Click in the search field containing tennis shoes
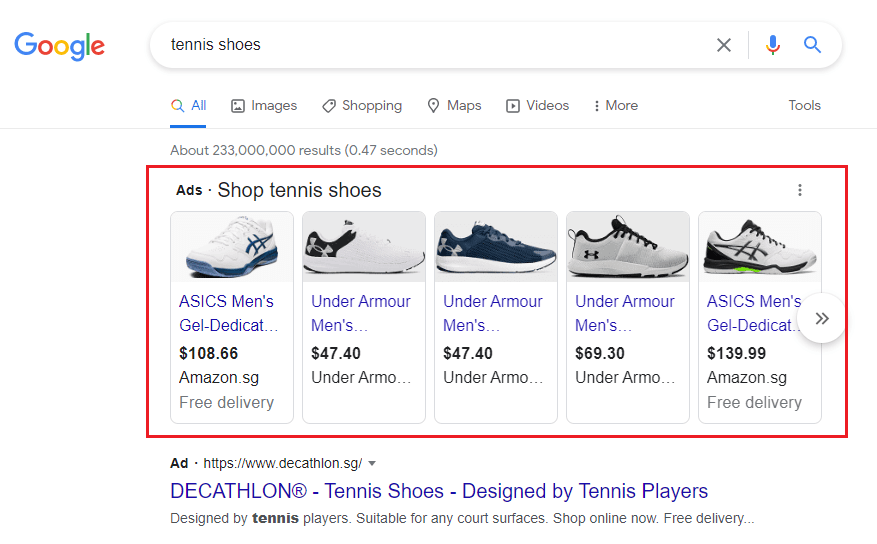Screen dimensions: 877x544 [430, 45]
